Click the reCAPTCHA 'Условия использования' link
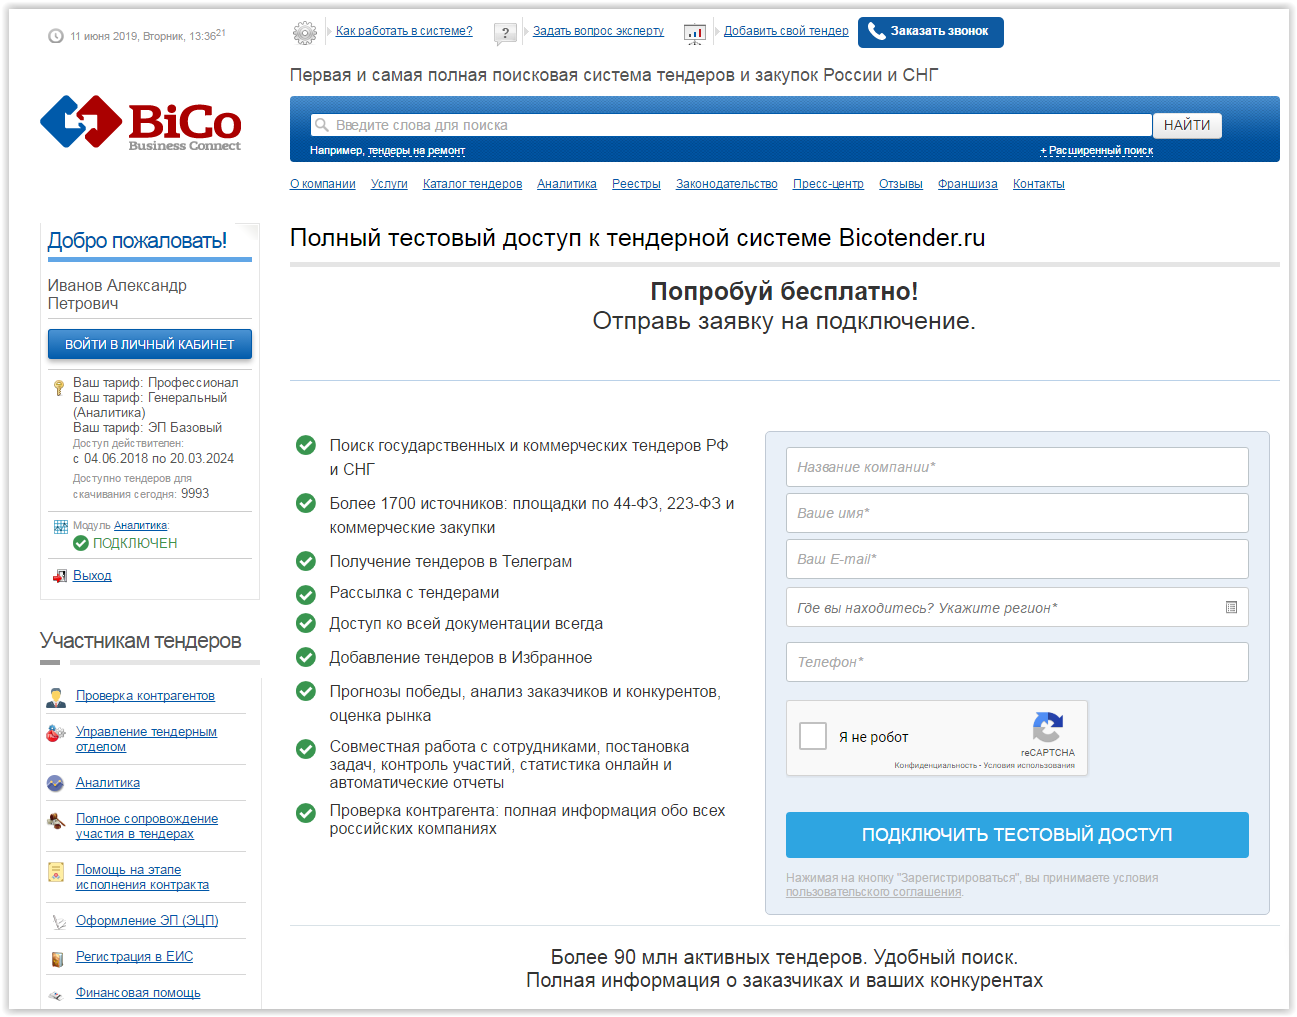The height and width of the screenshot is (1017, 1297). (x=1029, y=766)
